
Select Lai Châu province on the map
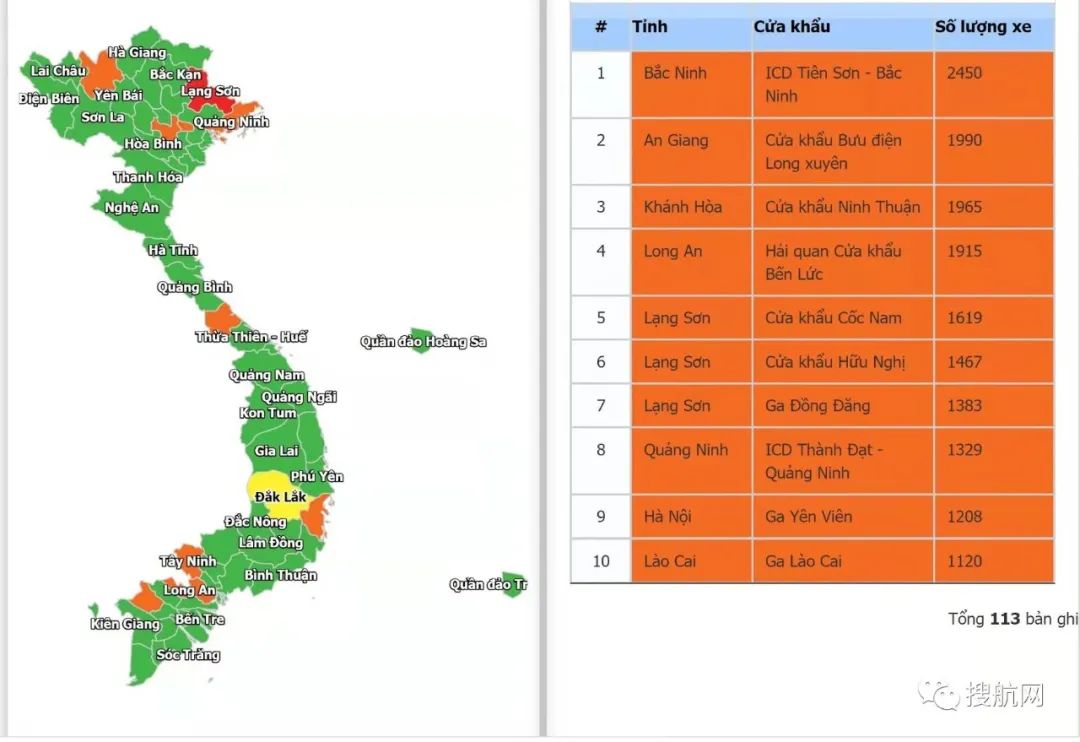tap(58, 71)
